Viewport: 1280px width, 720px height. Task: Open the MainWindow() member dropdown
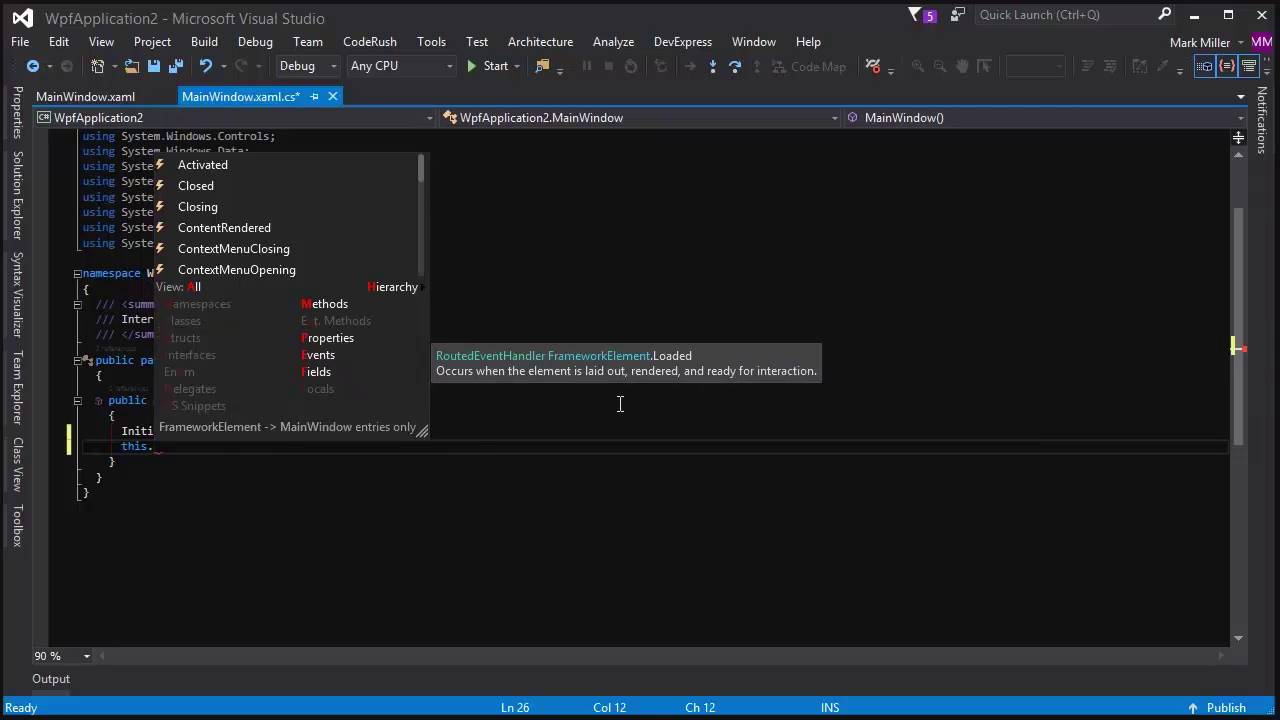point(1045,118)
